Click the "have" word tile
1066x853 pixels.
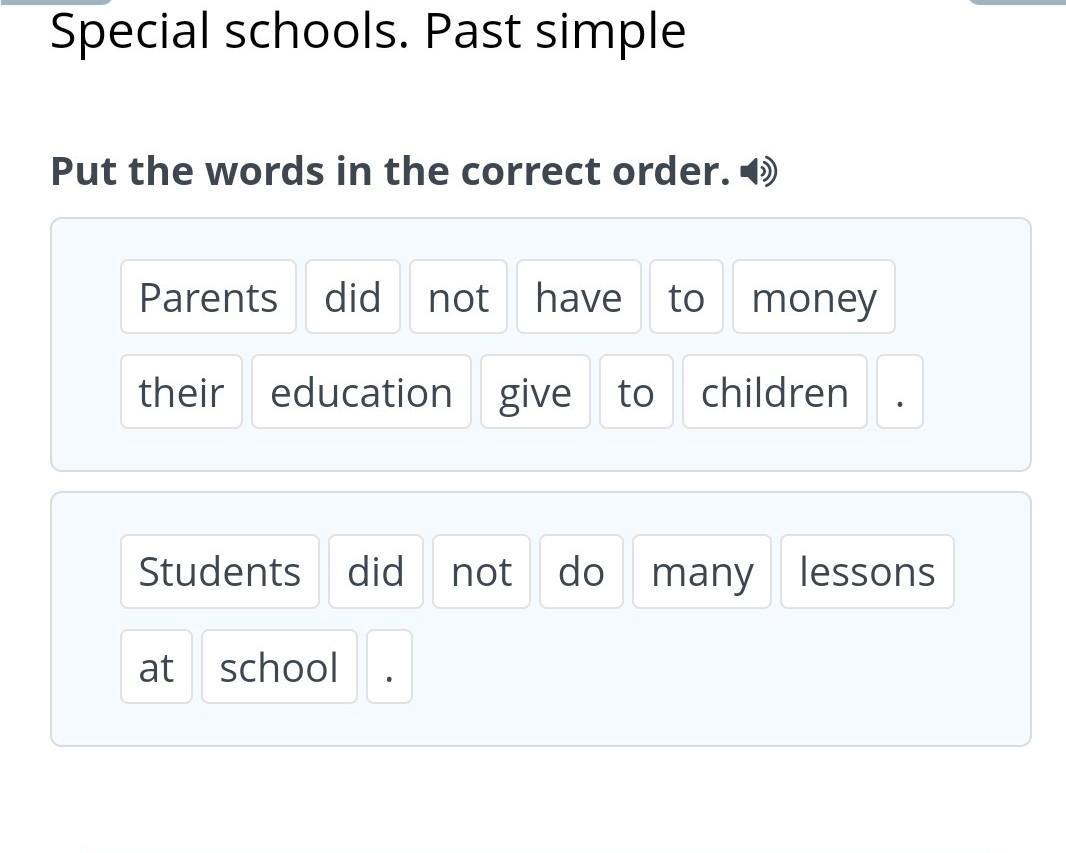click(x=578, y=297)
